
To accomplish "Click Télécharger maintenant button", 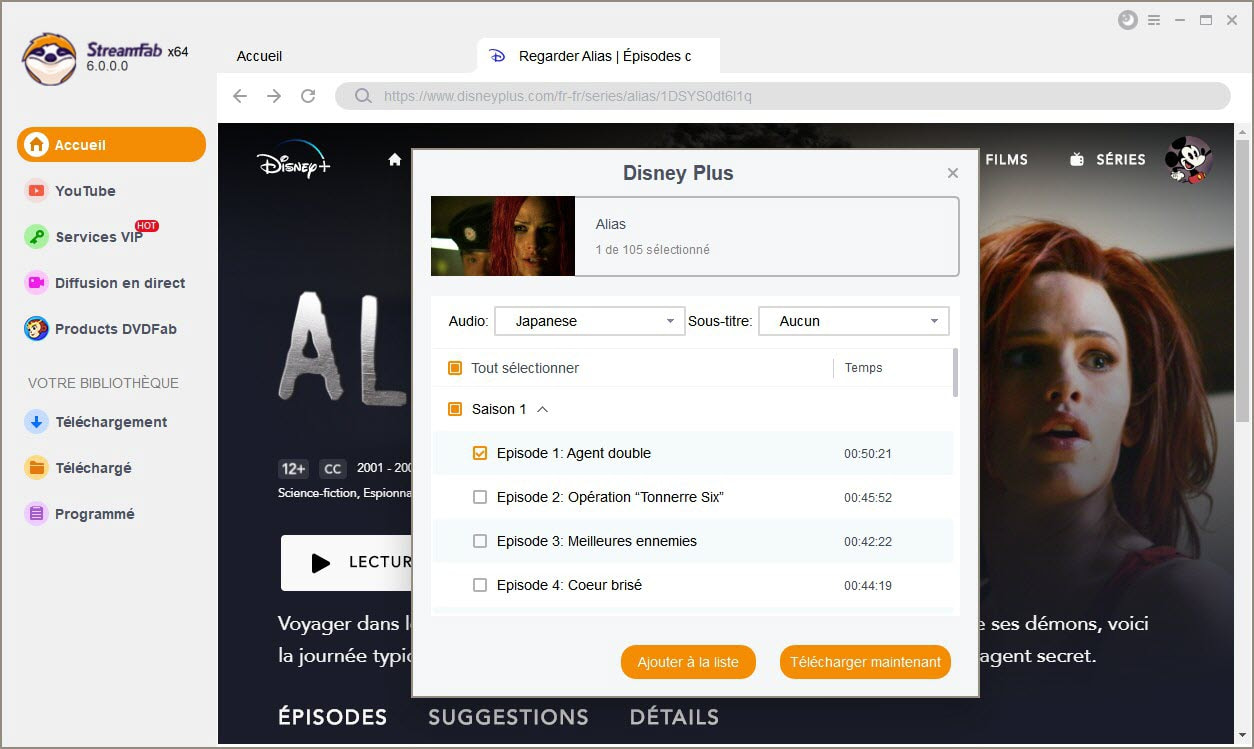I will pyautogui.click(x=865, y=662).
